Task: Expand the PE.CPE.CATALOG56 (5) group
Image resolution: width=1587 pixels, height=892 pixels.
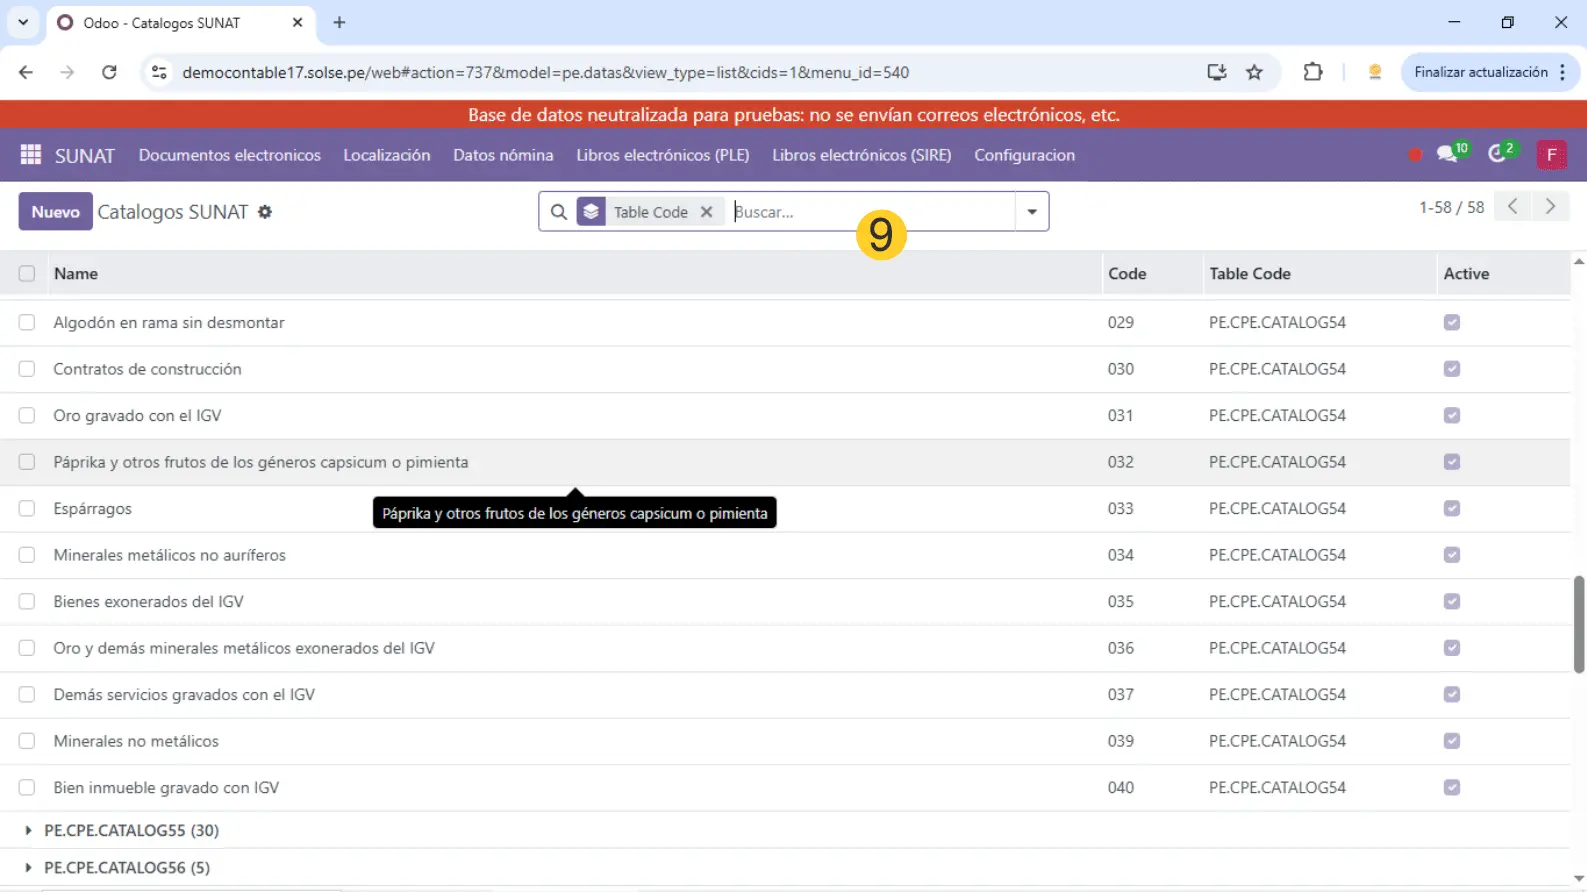Action: 127,868
